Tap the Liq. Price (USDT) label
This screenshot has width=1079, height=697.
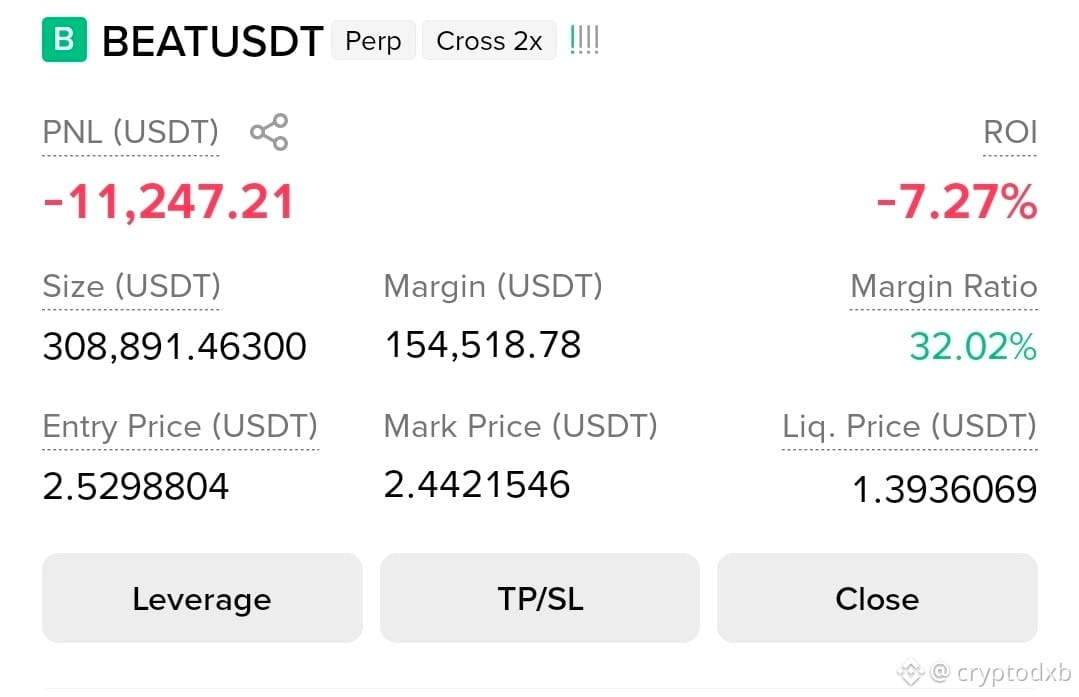click(909, 426)
